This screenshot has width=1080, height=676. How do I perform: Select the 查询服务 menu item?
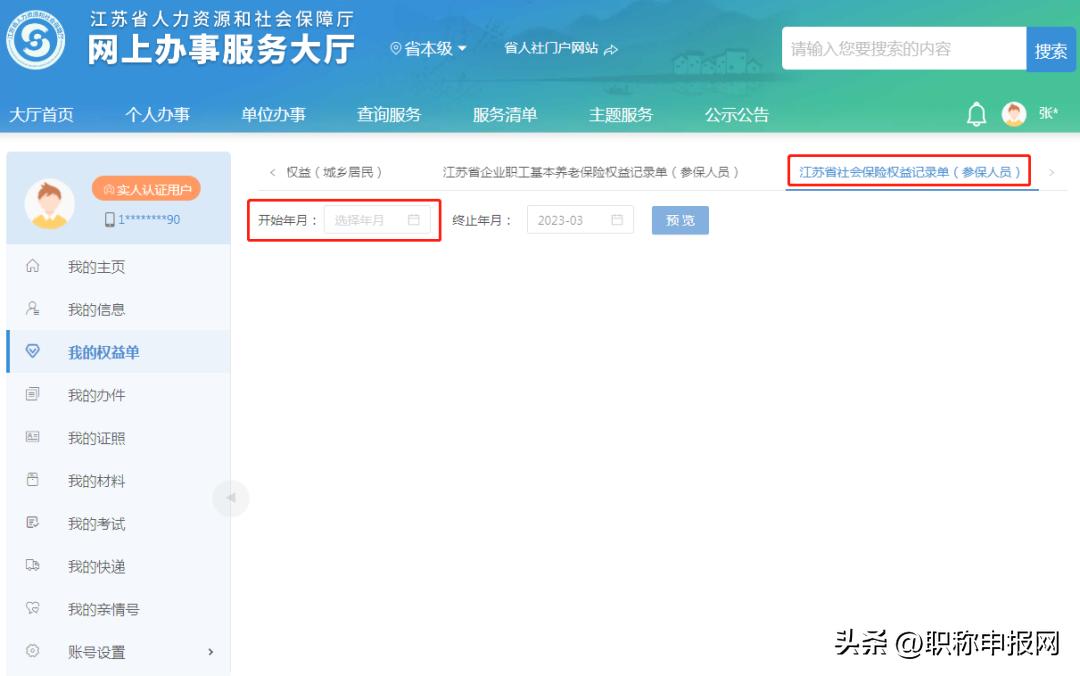tap(388, 114)
